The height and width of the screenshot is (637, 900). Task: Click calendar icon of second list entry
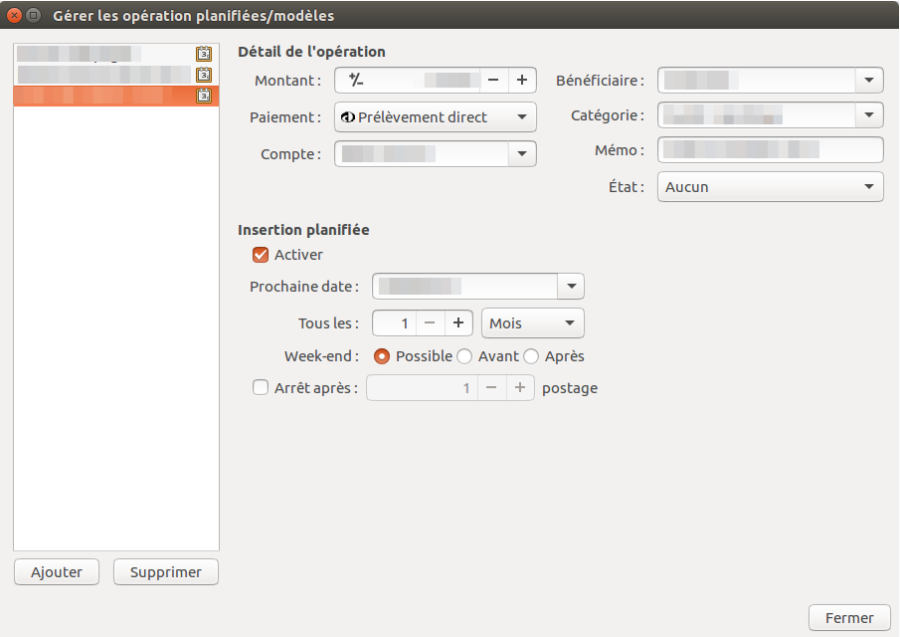coord(204,75)
